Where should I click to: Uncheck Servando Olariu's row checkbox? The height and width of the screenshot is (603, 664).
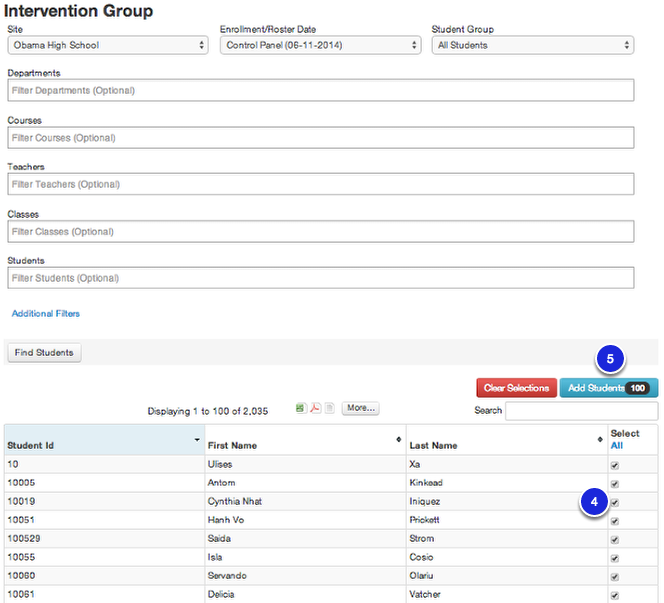[x=615, y=577]
